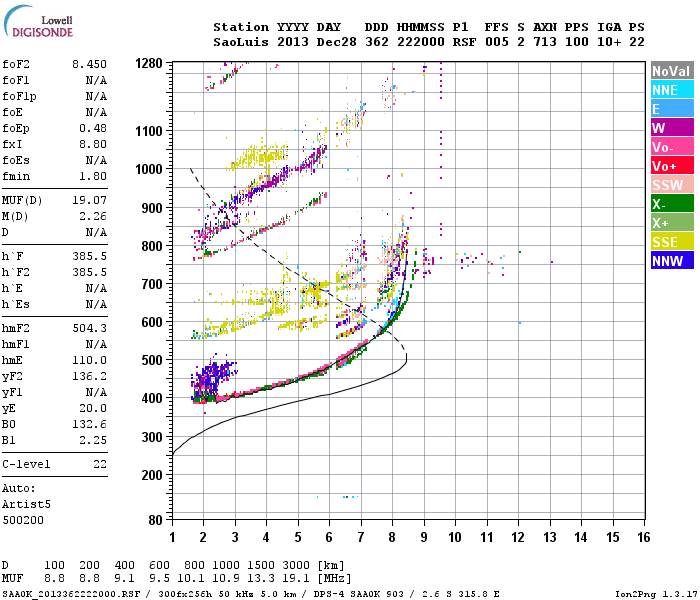Select the NNW legend swatch
Viewport: 700px width, 600px height.
coord(672,261)
